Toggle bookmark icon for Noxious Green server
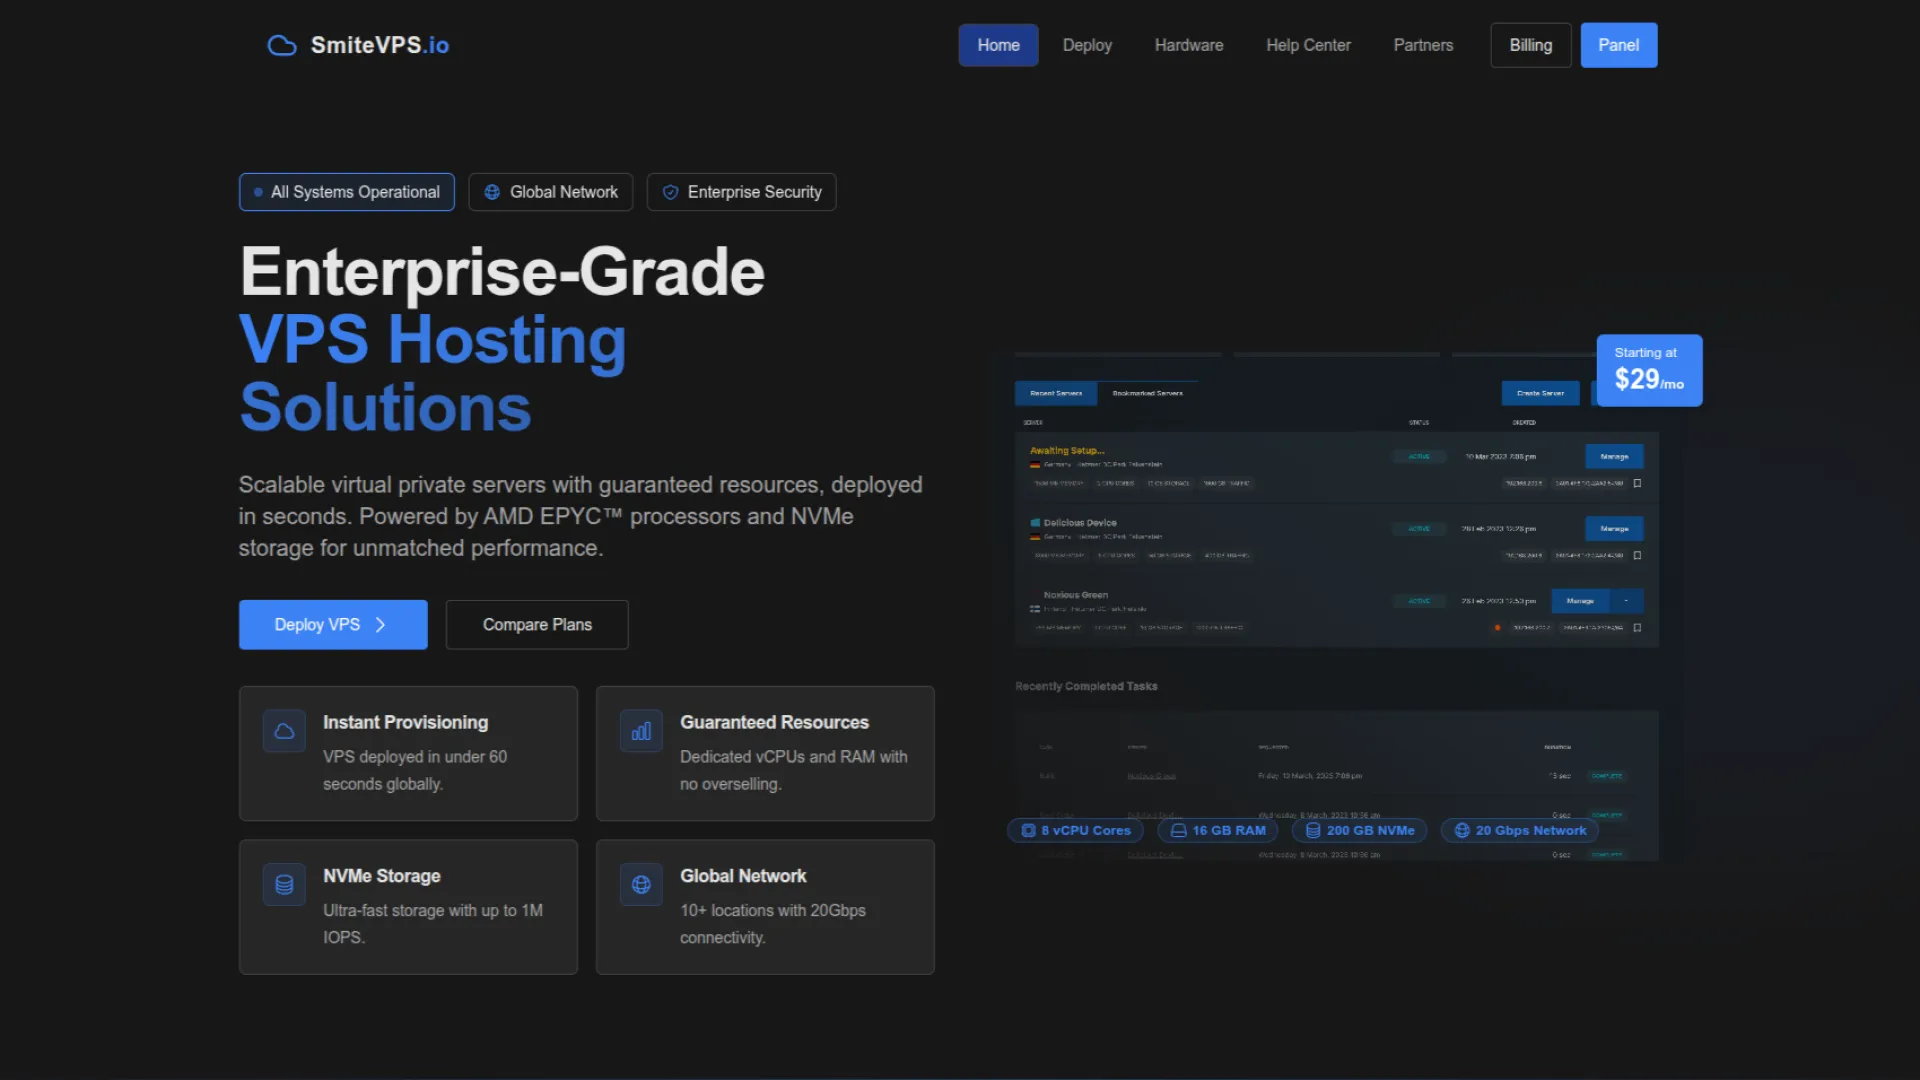1920x1080 pixels. pyautogui.click(x=1637, y=628)
